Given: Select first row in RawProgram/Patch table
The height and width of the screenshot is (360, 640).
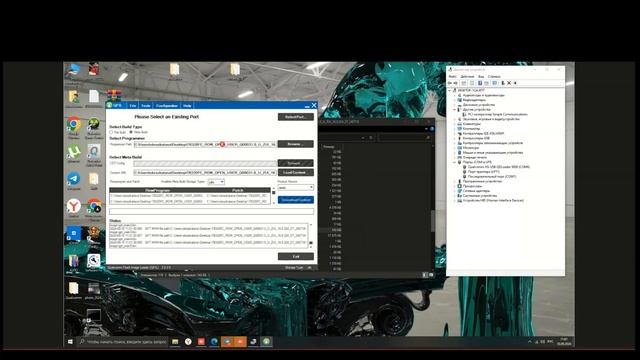Looking at the screenshot, I should 189,196.
